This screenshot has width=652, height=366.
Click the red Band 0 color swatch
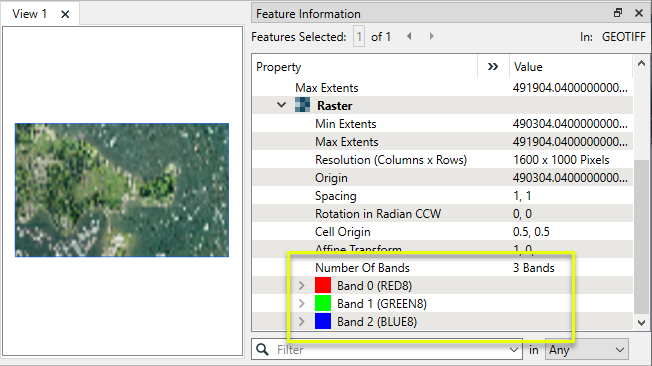click(323, 285)
